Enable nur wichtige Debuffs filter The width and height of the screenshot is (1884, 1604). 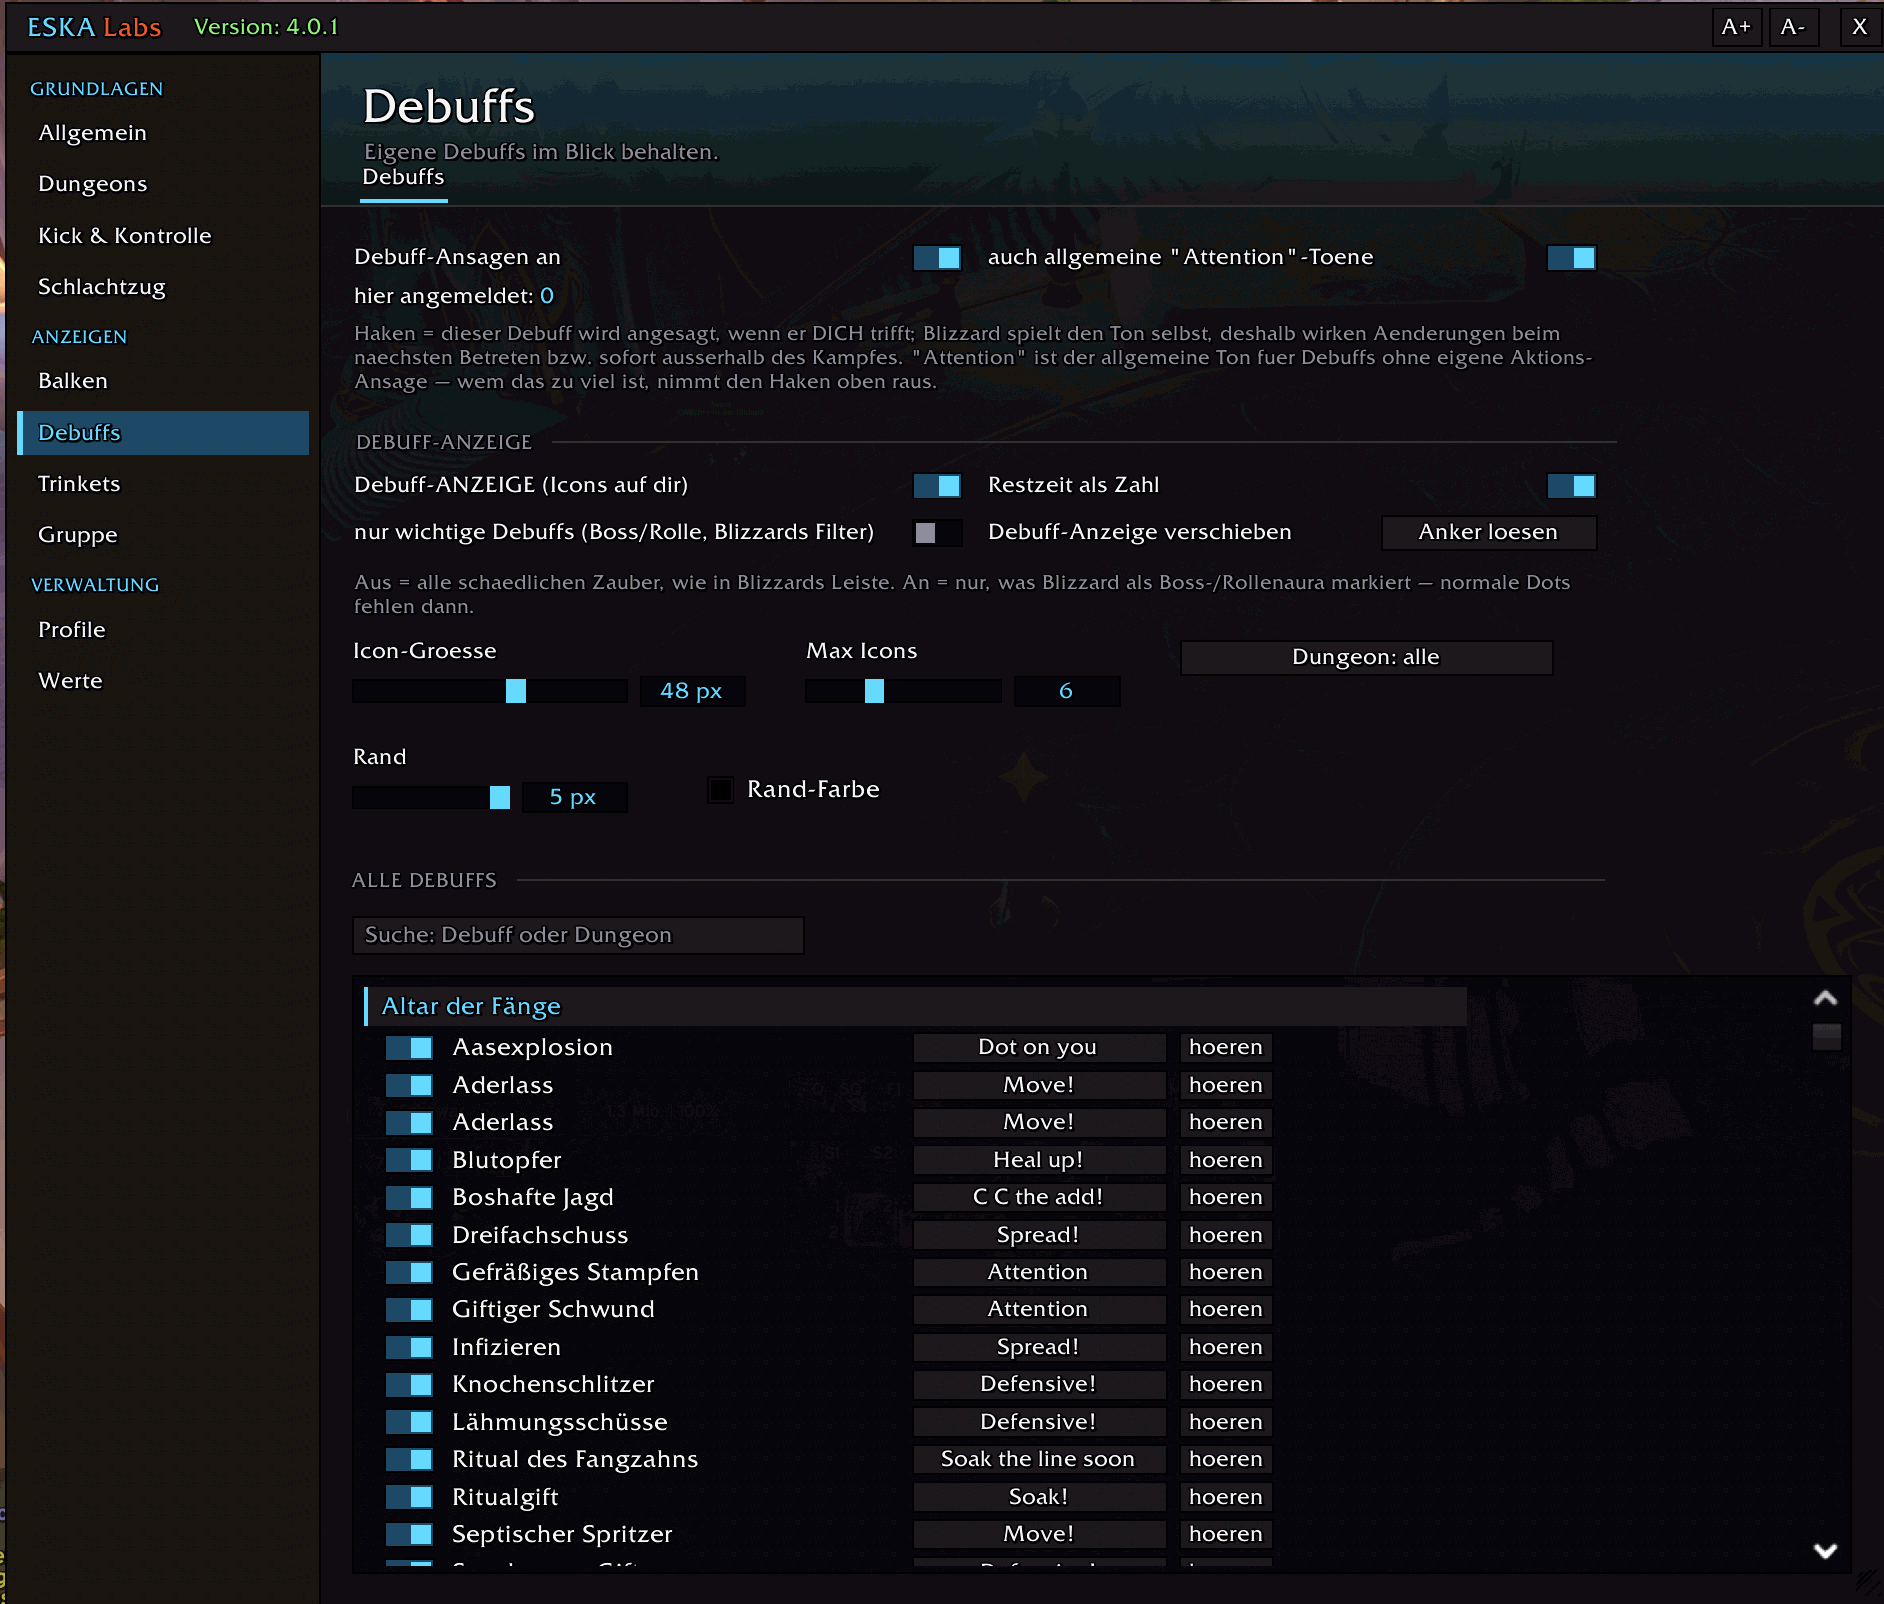coord(937,533)
